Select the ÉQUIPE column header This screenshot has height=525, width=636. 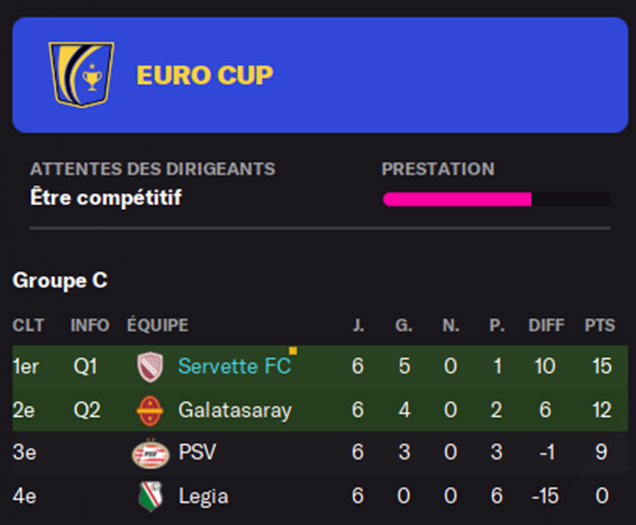pos(158,325)
